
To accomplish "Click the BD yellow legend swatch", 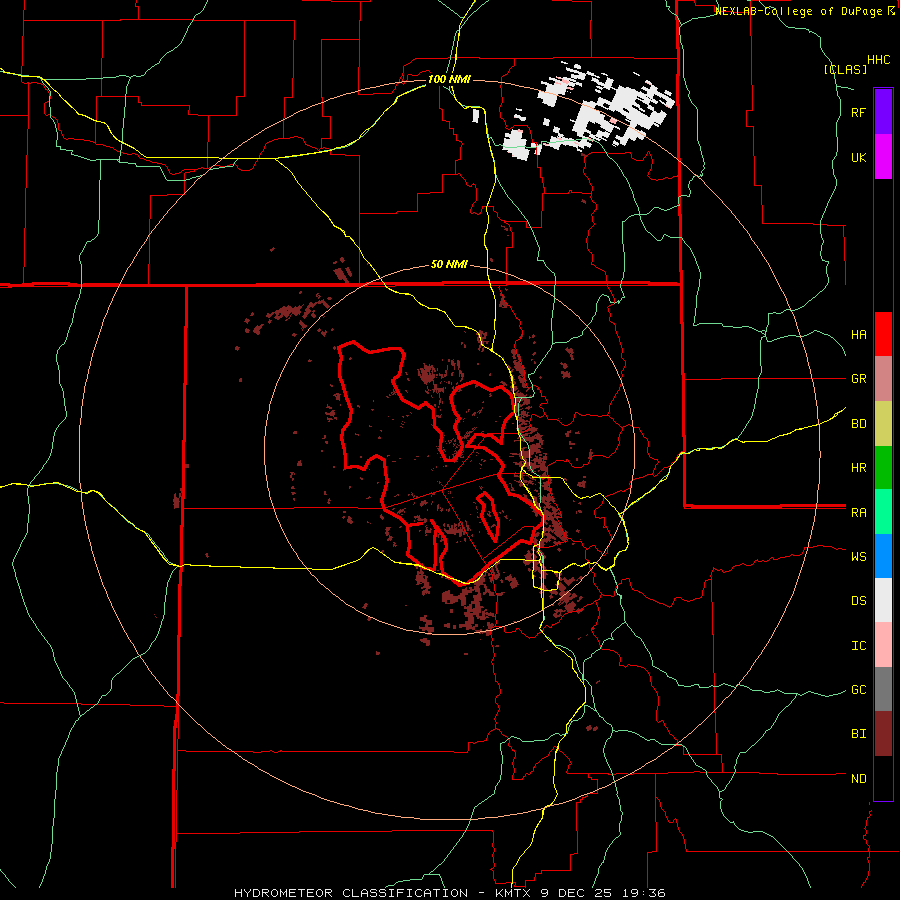I will 883,424.
